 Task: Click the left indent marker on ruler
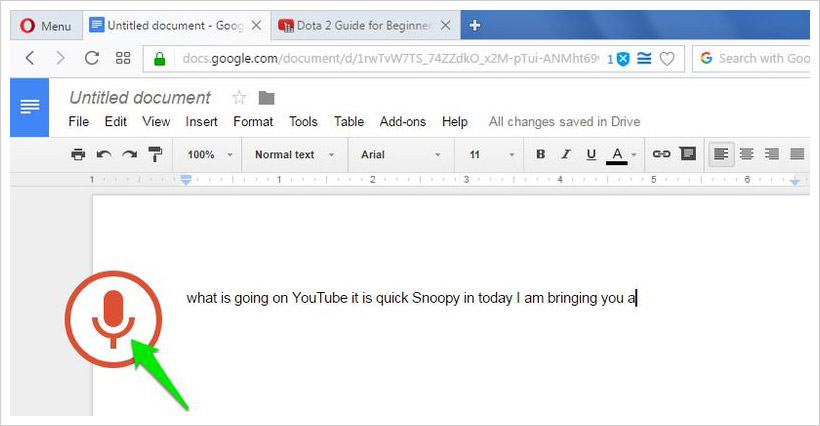point(186,180)
